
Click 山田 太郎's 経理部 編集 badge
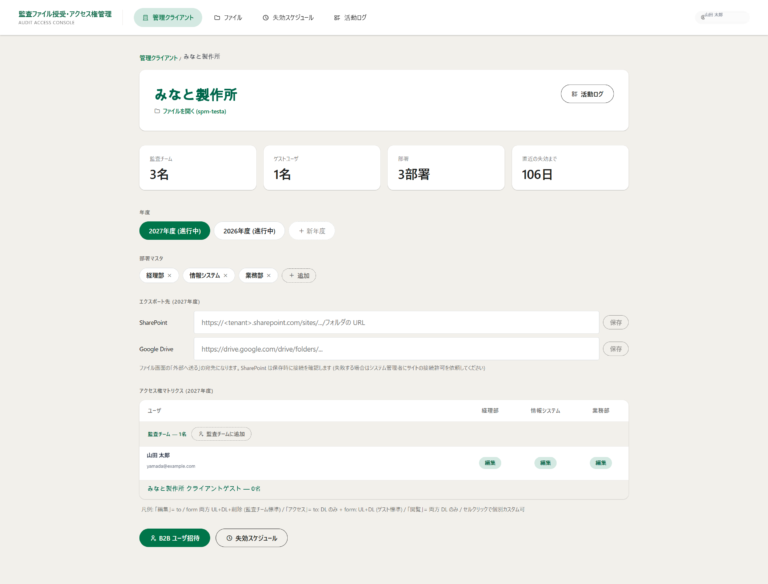pyautogui.click(x=490, y=463)
